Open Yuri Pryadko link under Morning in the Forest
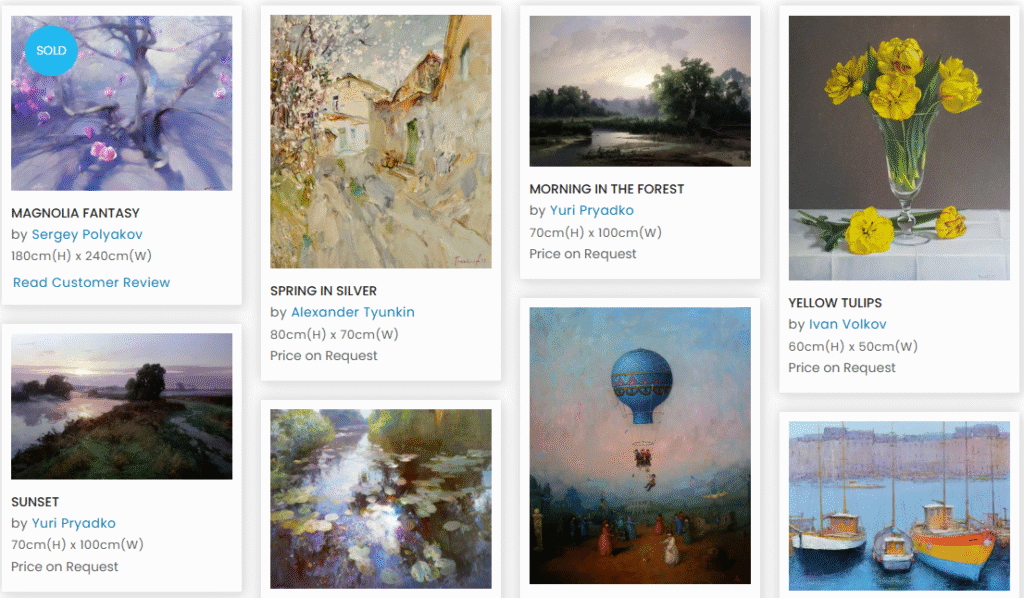The height and width of the screenshot is (598, 1024). pyautogui.click(x=592, y=210)
